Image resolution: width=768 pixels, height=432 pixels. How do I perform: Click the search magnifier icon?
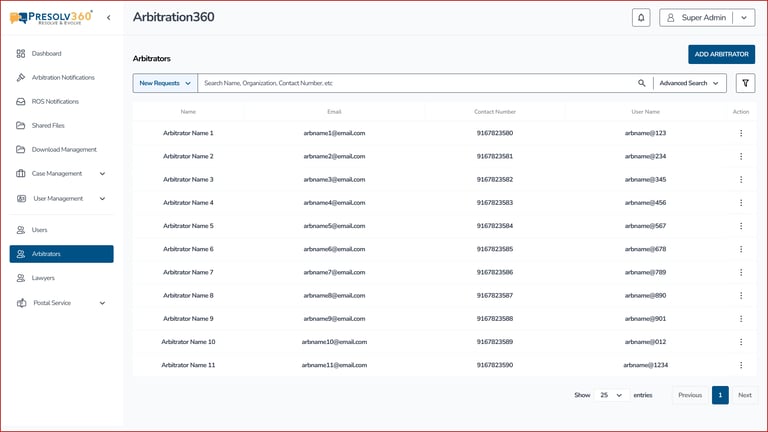click(x=642, y=83)
